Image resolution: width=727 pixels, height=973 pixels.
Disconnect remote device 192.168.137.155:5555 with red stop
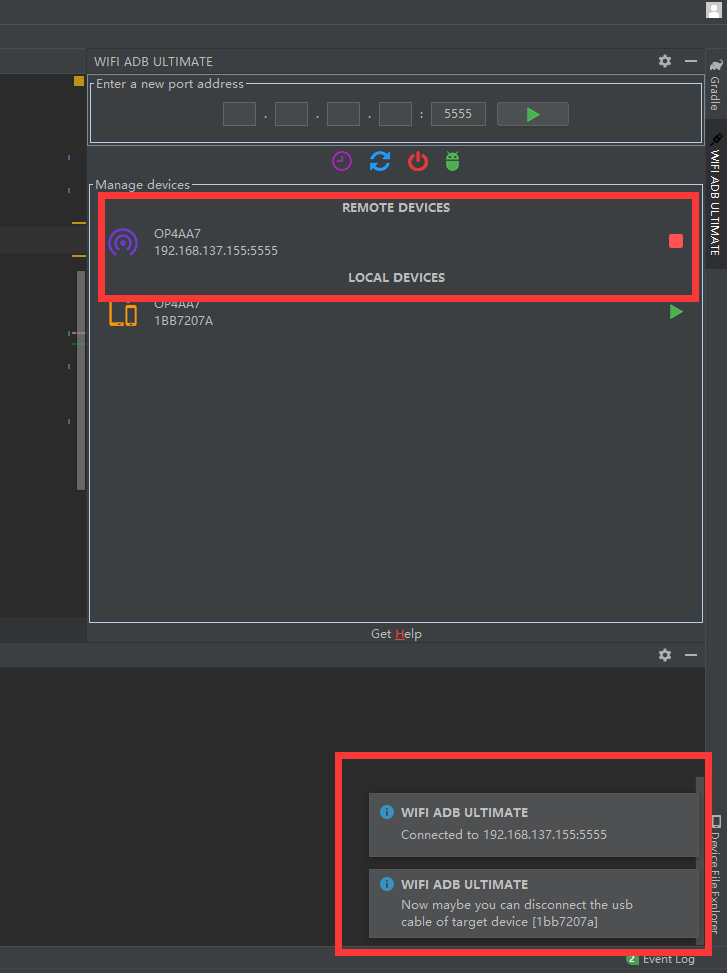(x=676, y=241)
